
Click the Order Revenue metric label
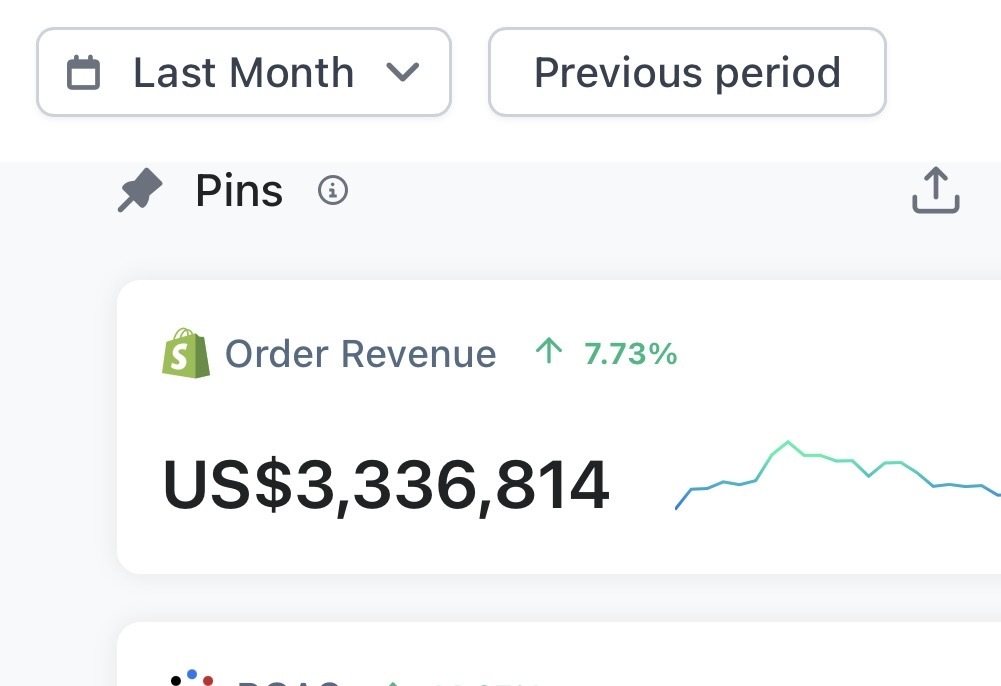click(359, 353)
